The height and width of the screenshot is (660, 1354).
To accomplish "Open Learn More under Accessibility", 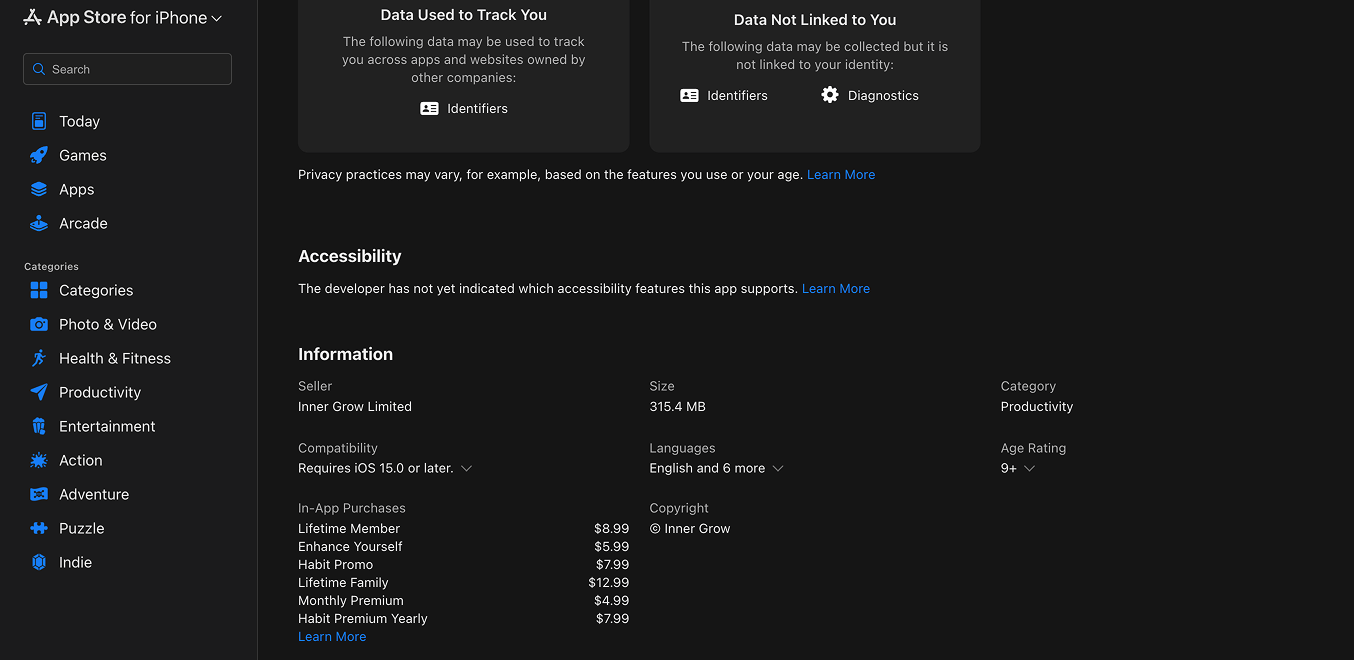I will tap(835, 288).
